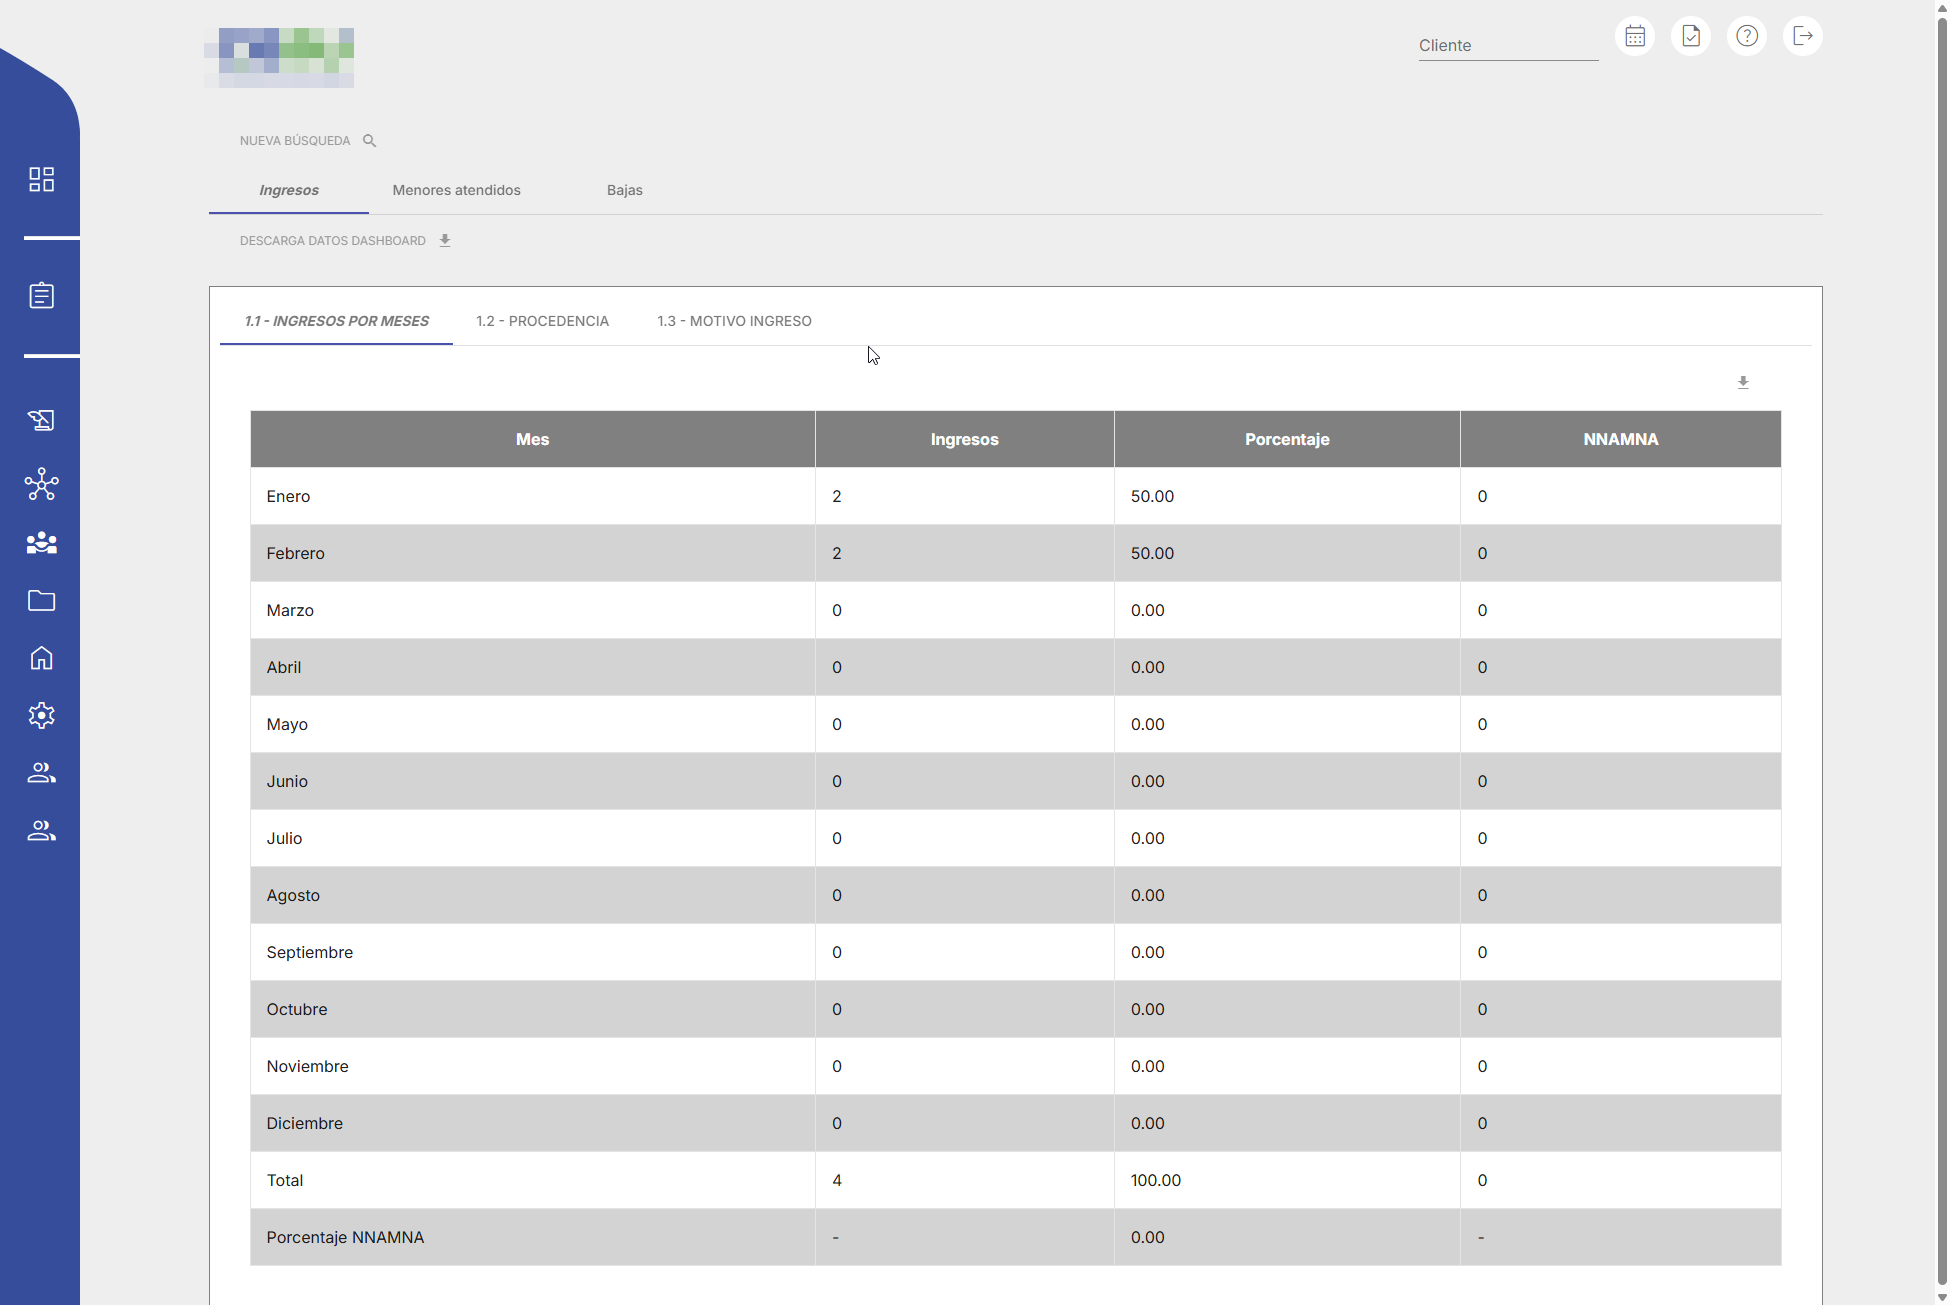Open the Bajas tab
Screen dimensions: 1950x1305
tap(624, 190)
